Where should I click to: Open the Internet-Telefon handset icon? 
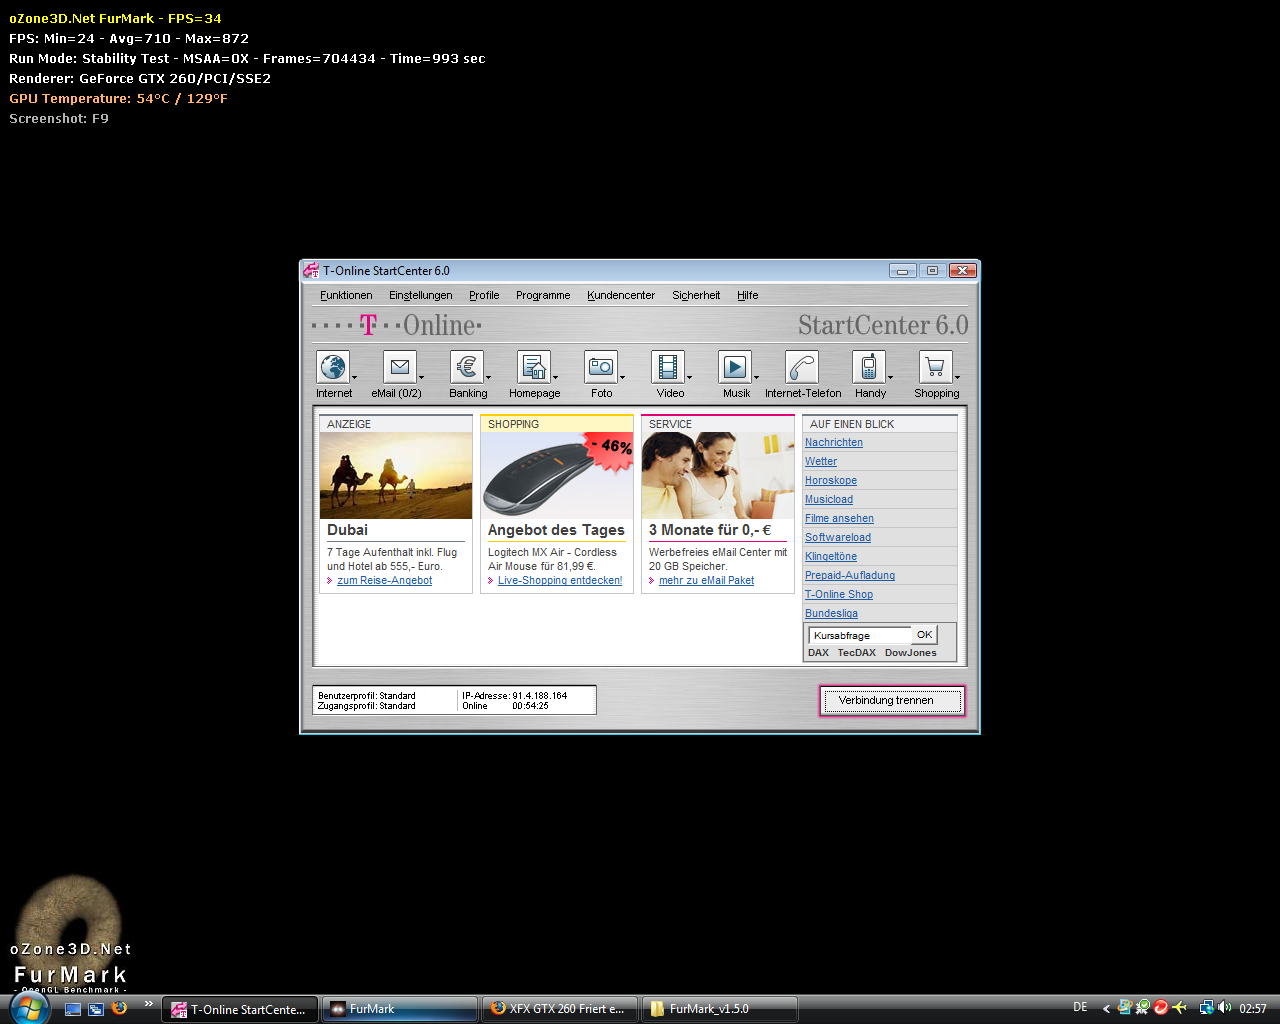(x=802, y=367)
